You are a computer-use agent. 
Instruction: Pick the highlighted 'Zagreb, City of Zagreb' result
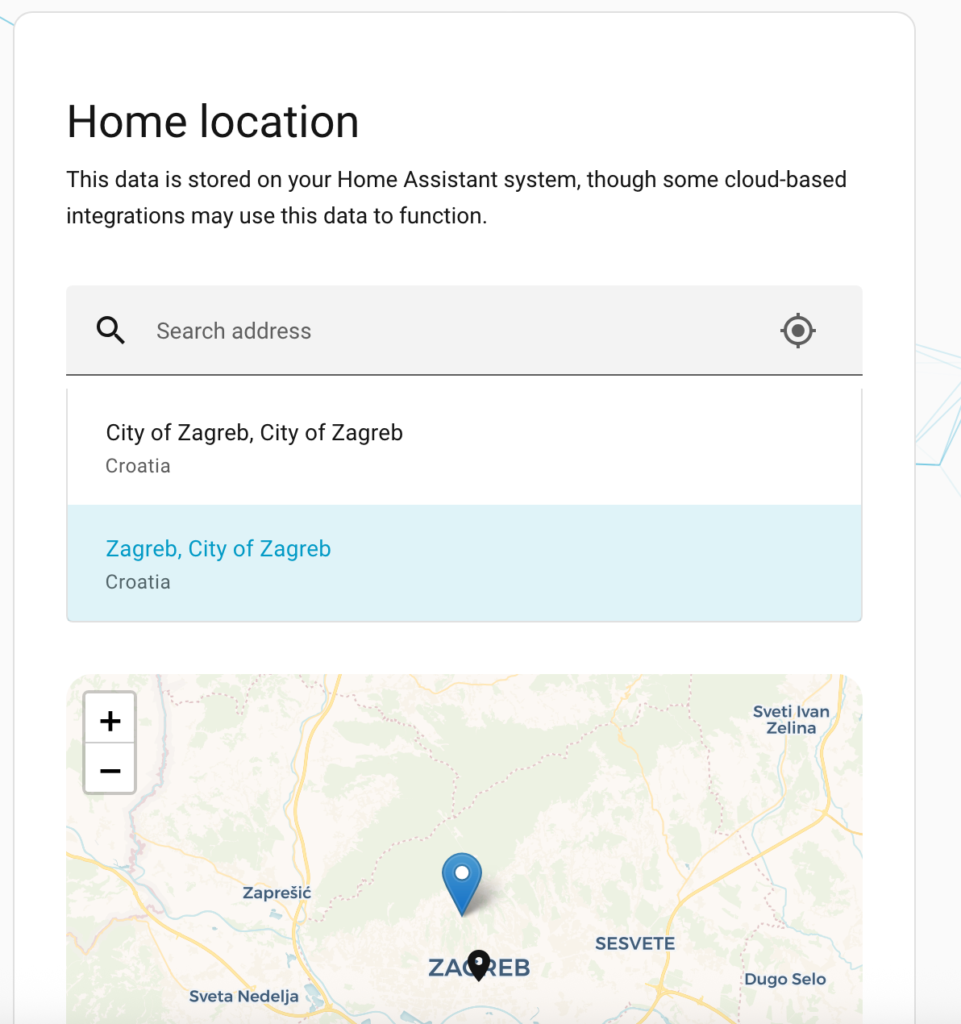coord(464,563)
